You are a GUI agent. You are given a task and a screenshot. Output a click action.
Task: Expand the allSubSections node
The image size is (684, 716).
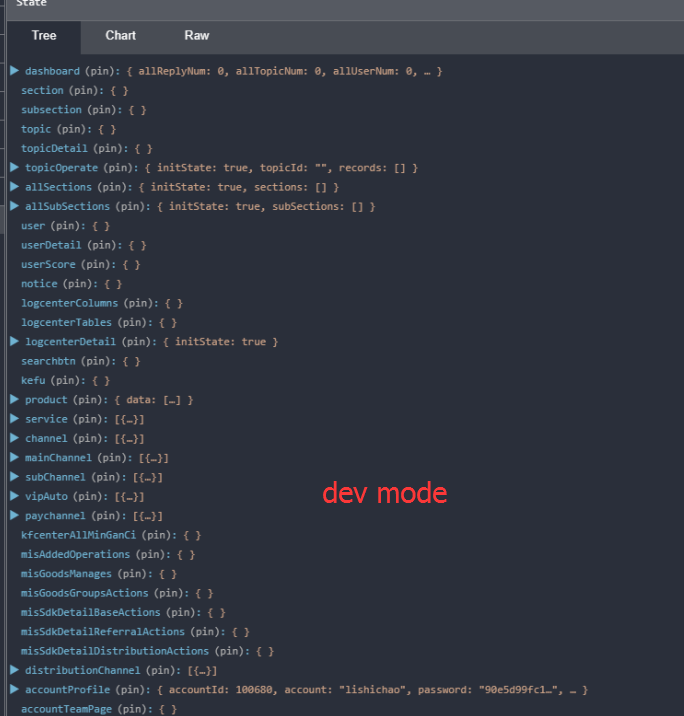pyautogui.click(x=15, y=206)
